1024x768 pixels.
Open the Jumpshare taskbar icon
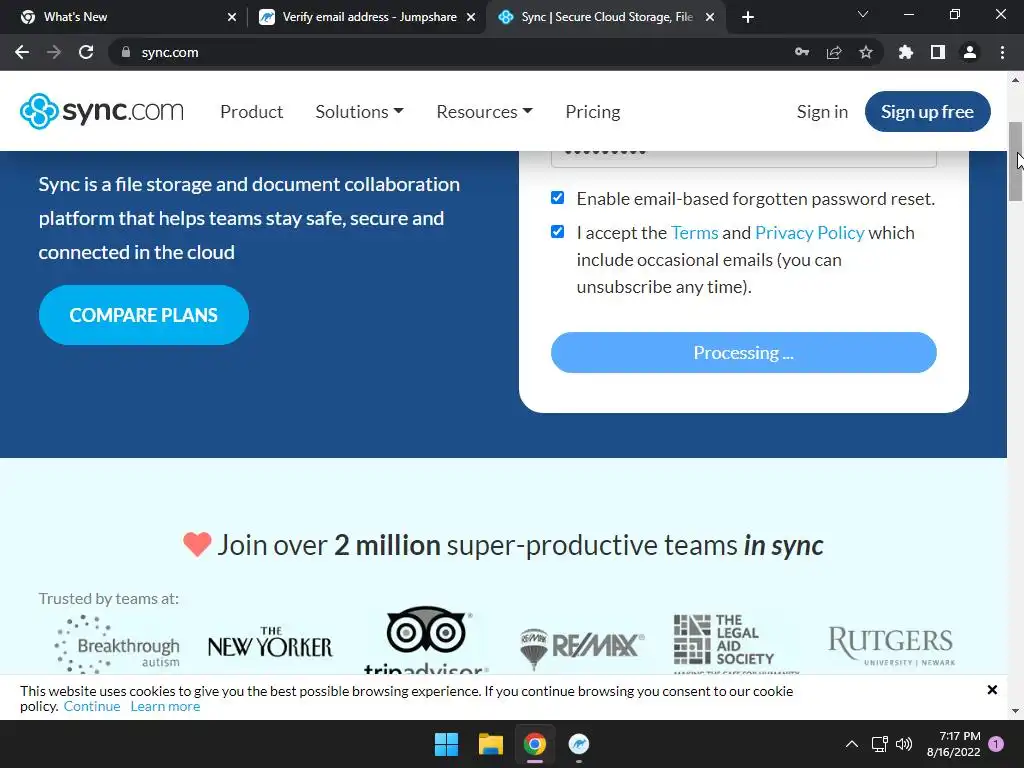(x=579, y=744)
